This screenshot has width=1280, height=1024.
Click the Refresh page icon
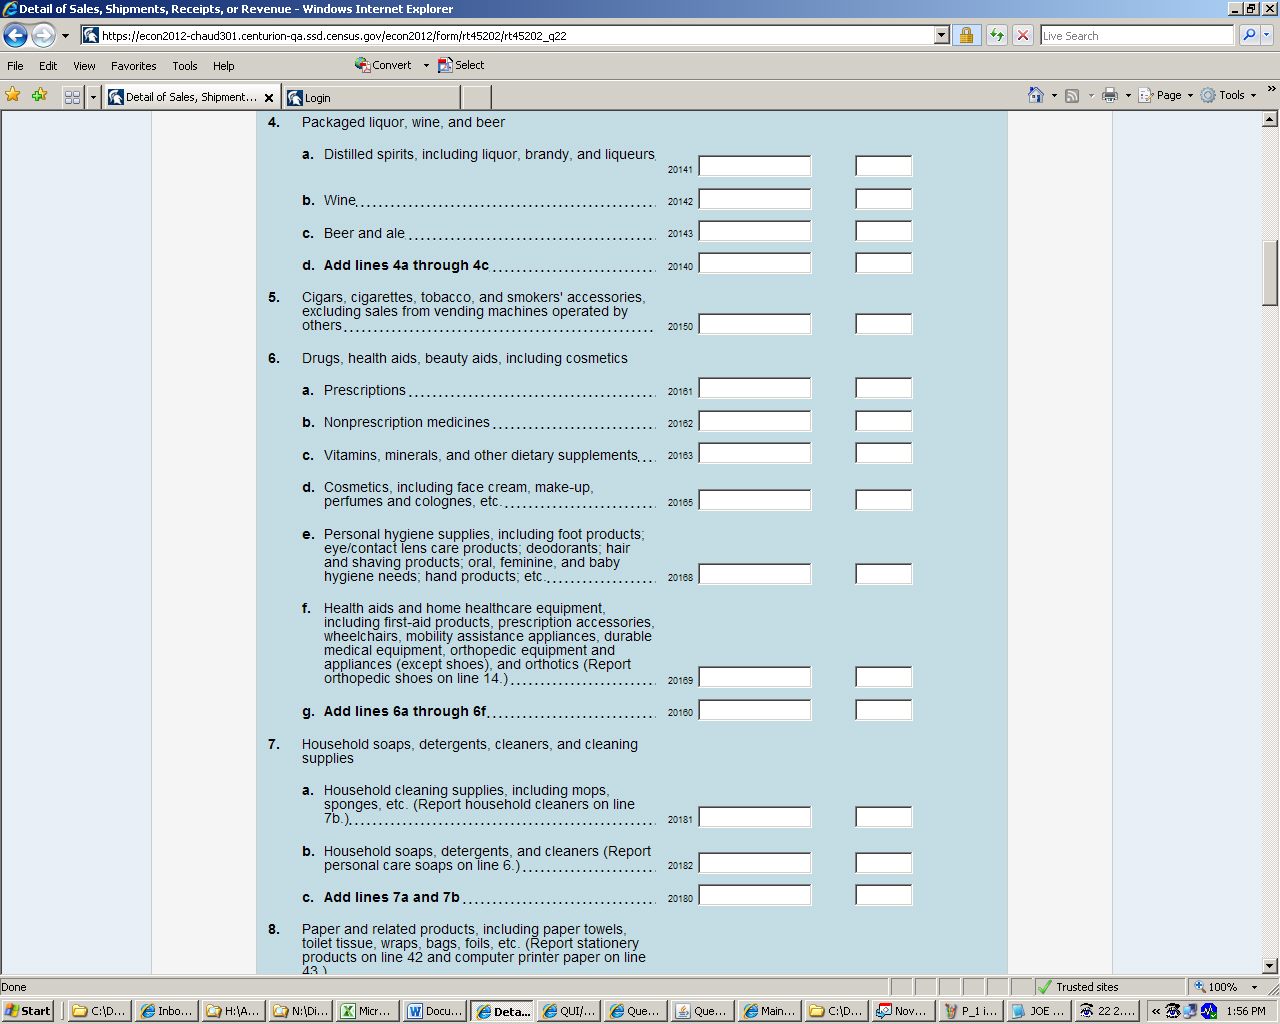(x=996, y=36)
